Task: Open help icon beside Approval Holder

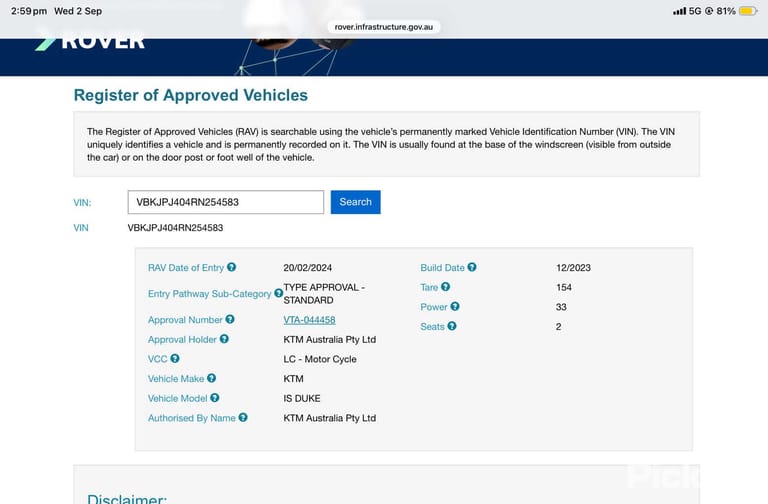Action: click(x=224, y=338)
